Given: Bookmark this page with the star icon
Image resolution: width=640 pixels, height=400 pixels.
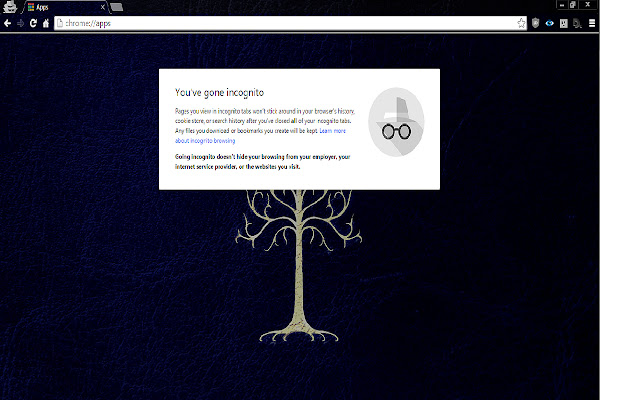Looking at the screenshot, I should tap(521, 23).
